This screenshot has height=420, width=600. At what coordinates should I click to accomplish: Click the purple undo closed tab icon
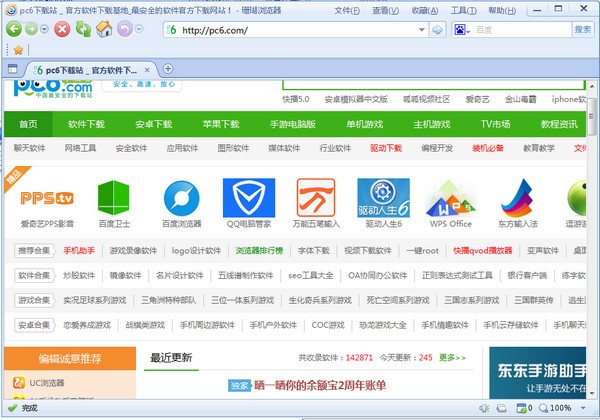tap(124, 29)
